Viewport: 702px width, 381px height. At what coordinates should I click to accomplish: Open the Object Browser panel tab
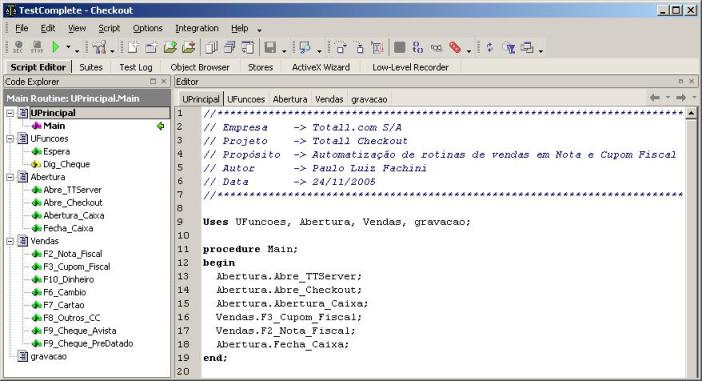pos(200,67)
